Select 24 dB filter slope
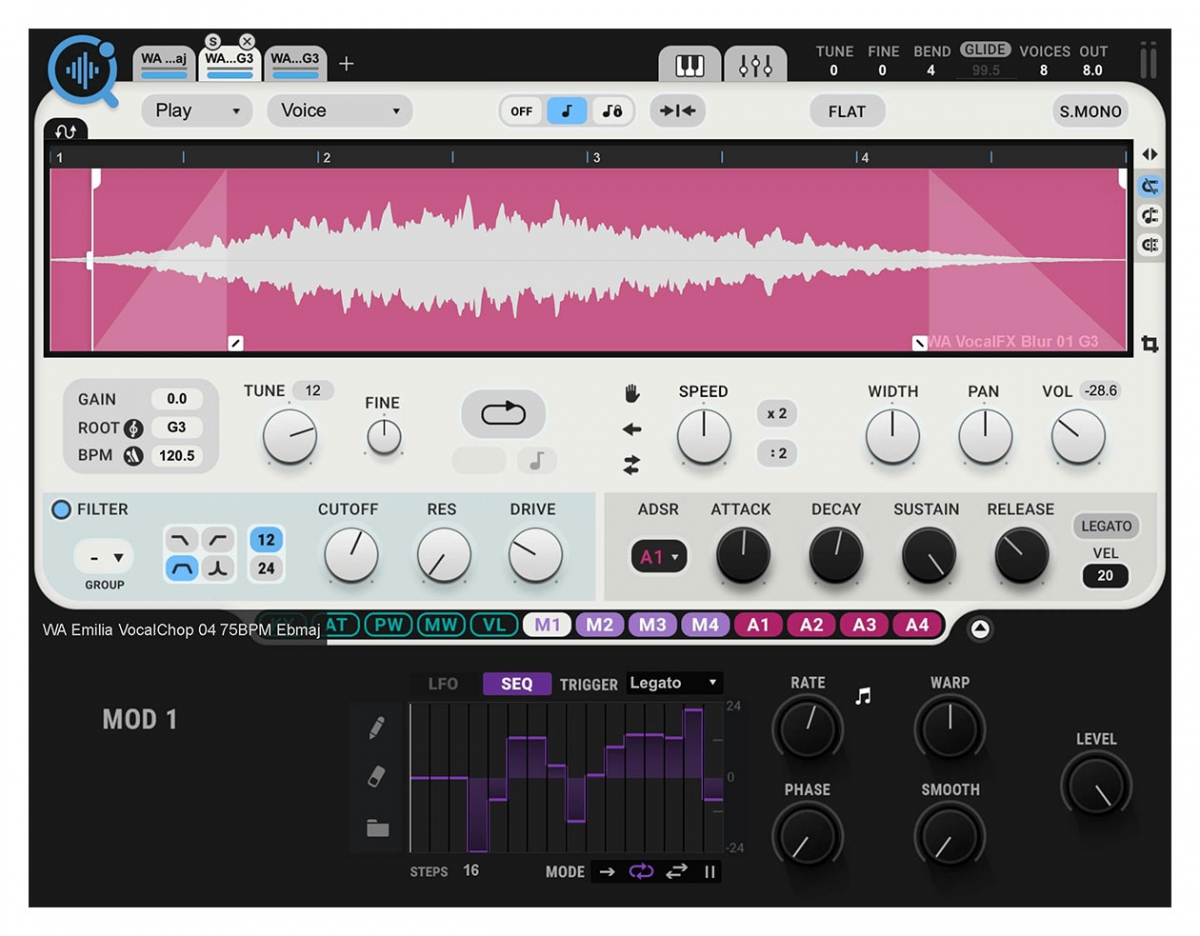The height and width of the screenshot is (936, 1200). 266,568
